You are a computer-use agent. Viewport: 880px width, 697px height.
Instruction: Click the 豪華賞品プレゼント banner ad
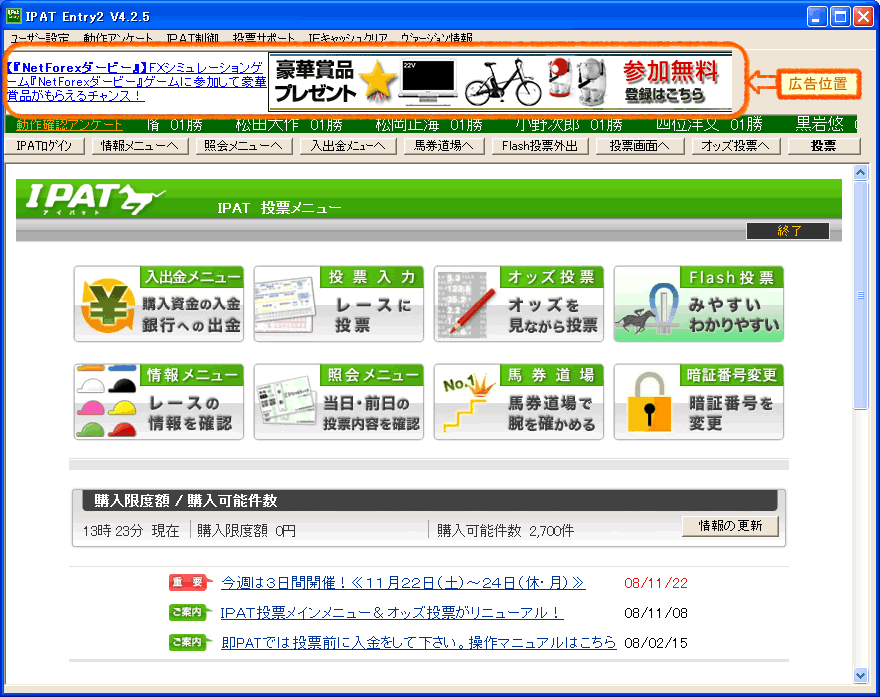(x=500, y=82)
